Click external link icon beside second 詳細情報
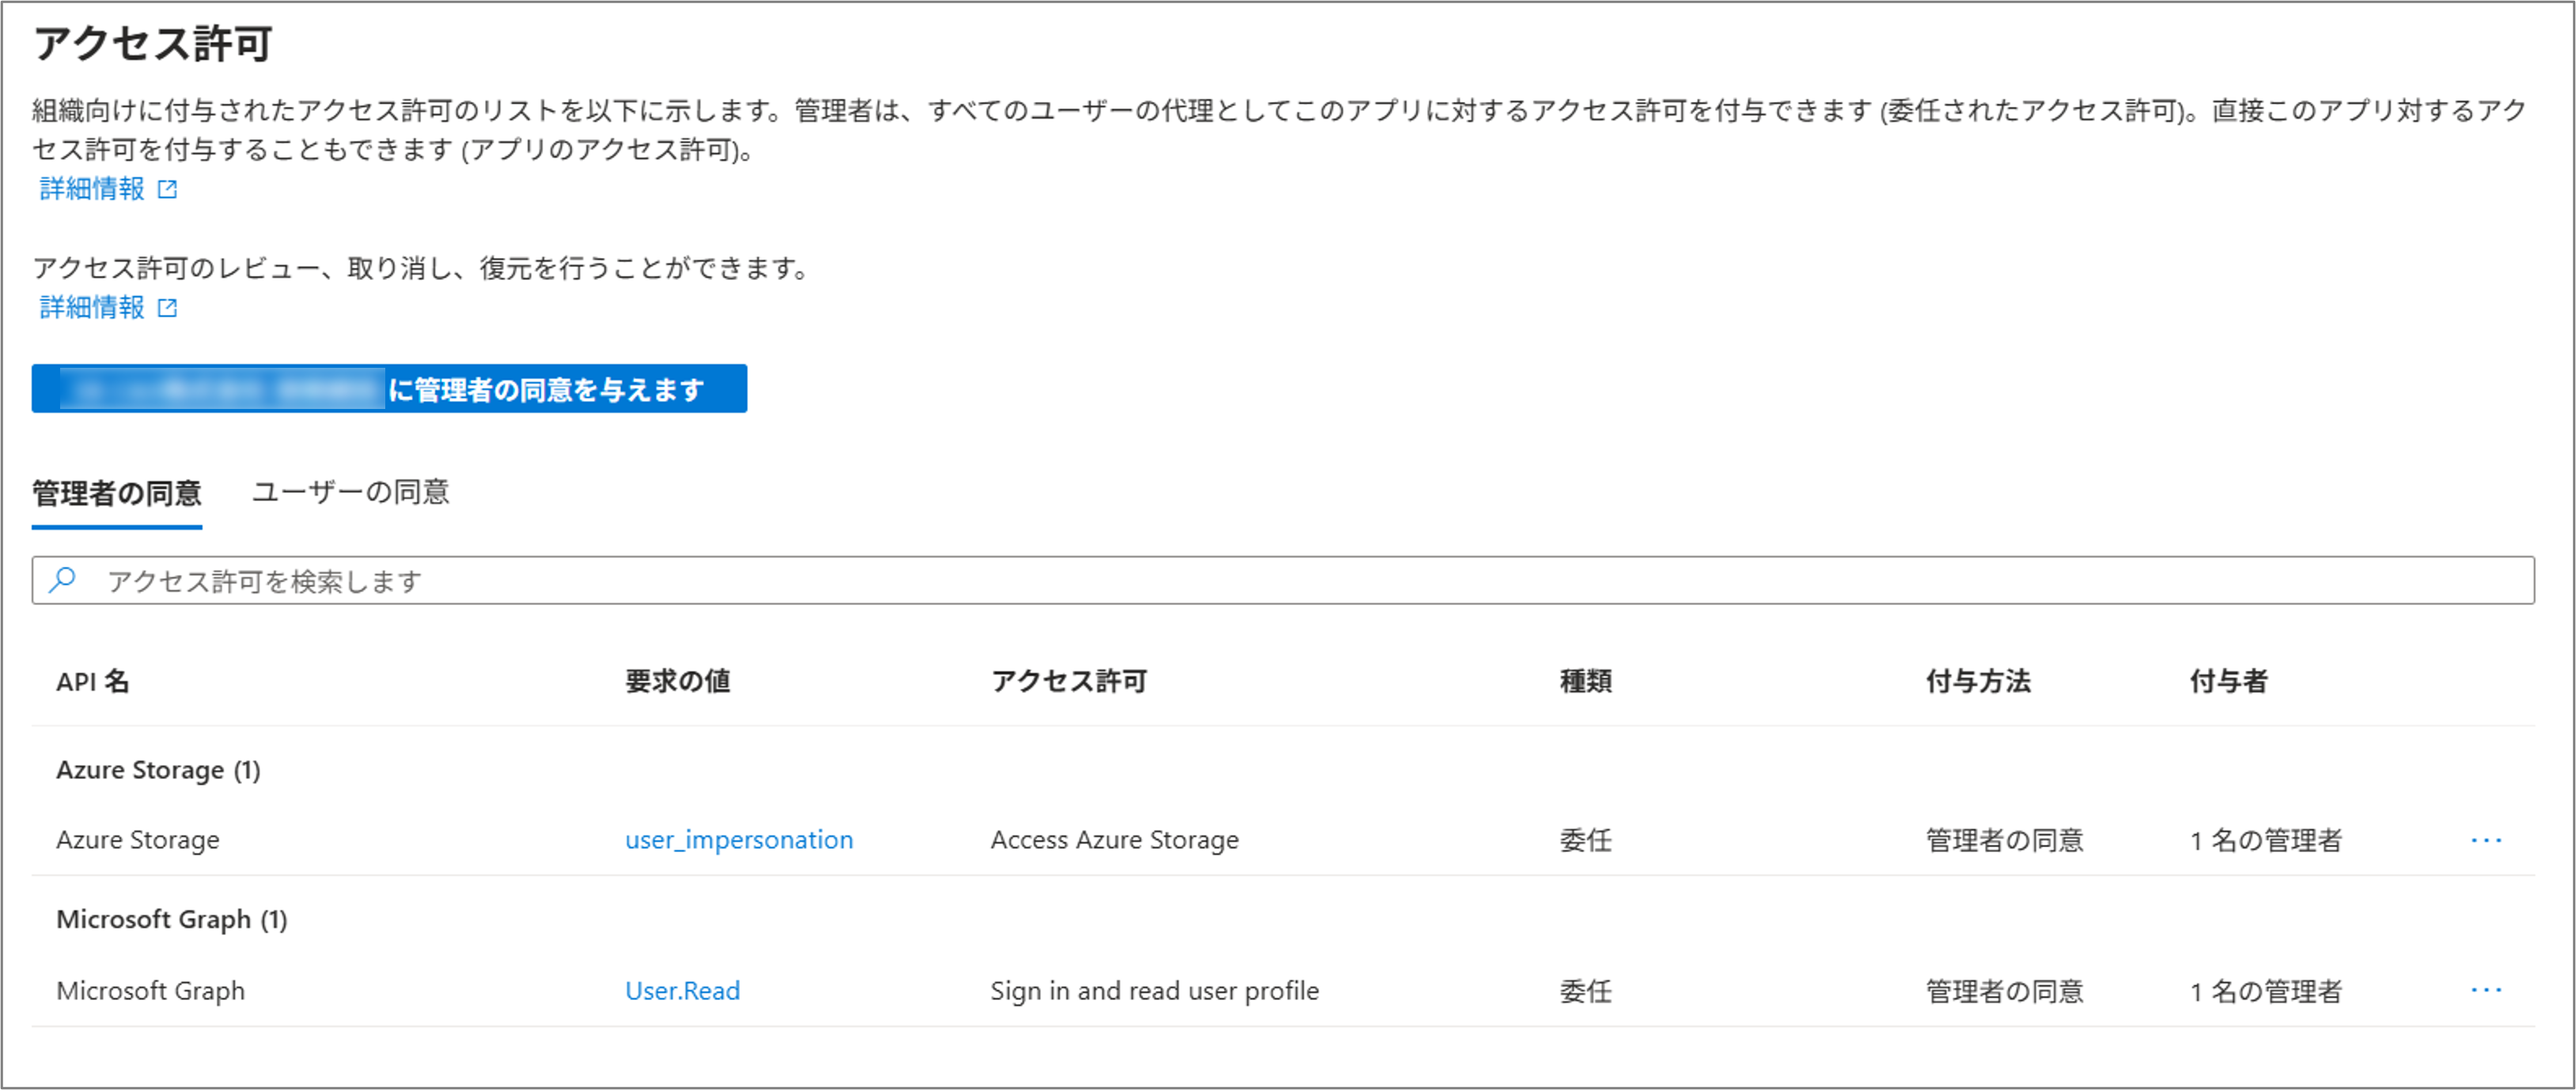This screenshot has height=1090, width=2576. coord(168,308)
